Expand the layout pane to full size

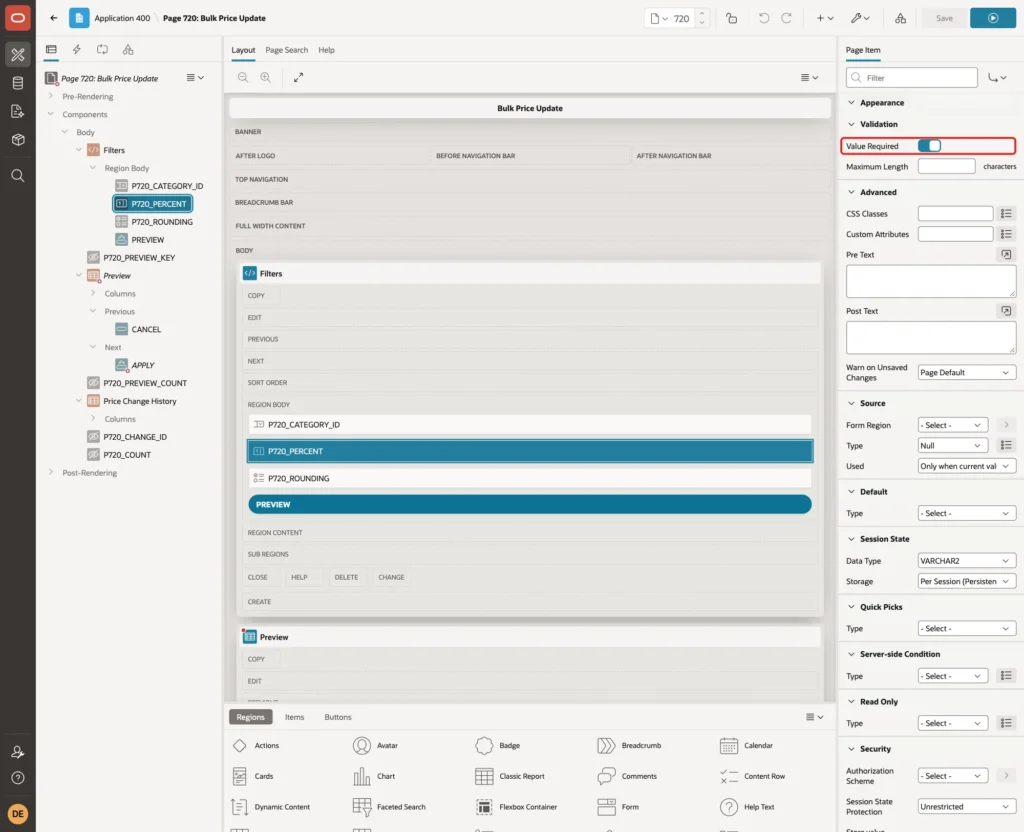298,78
